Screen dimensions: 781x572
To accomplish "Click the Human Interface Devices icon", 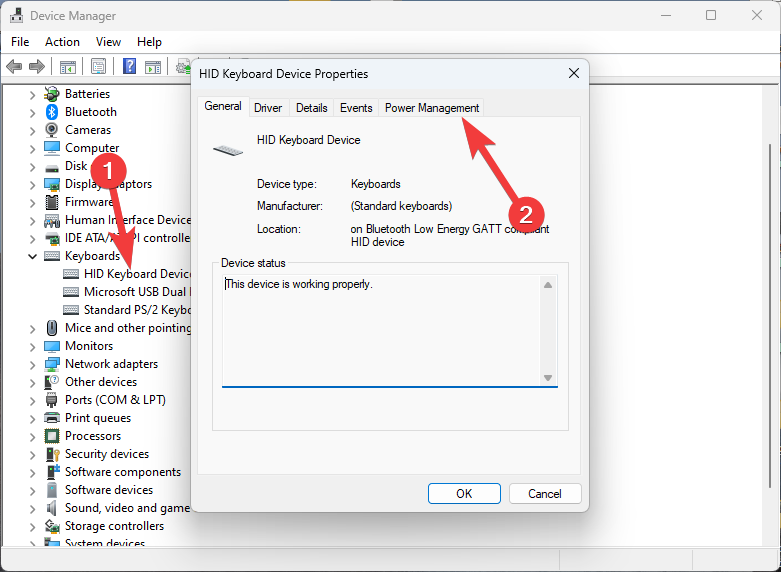I will tap(52, 220).
